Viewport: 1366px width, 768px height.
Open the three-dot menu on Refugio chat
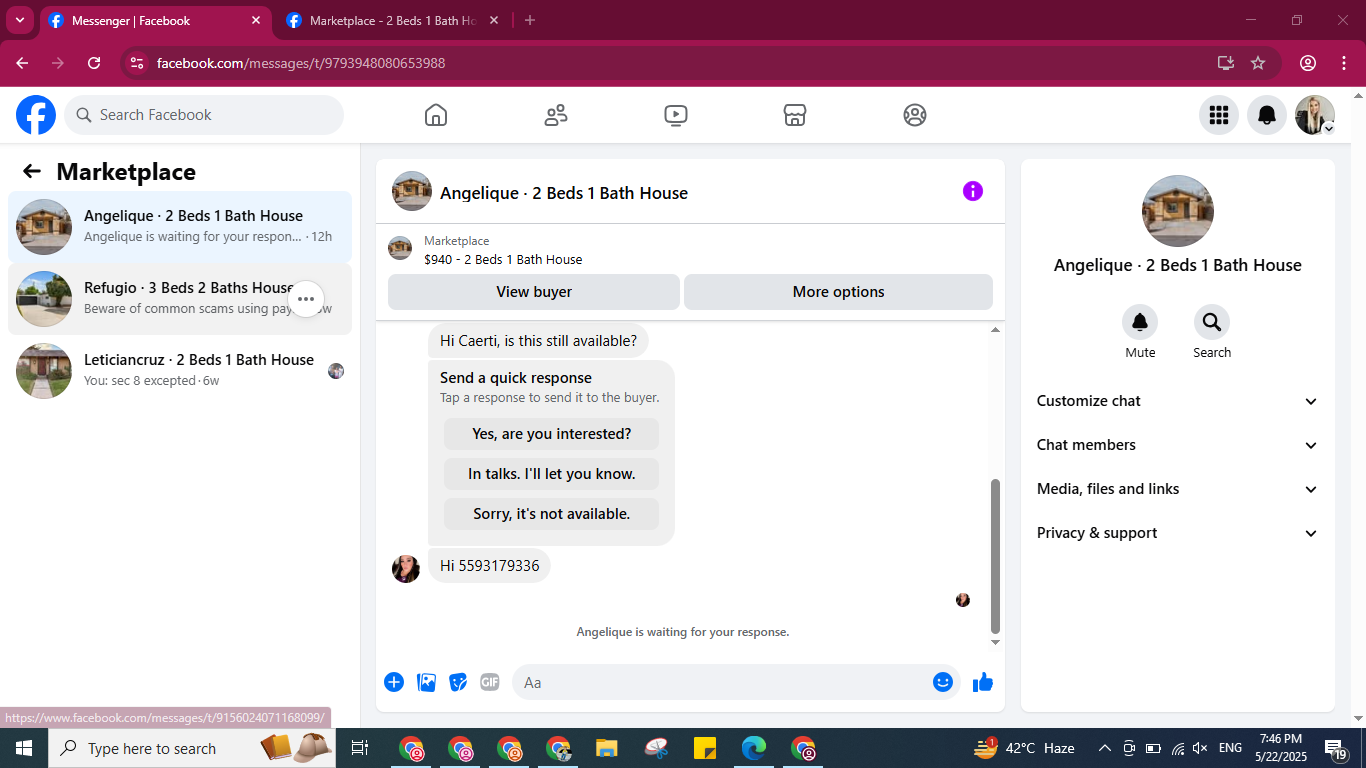(306, 299)
